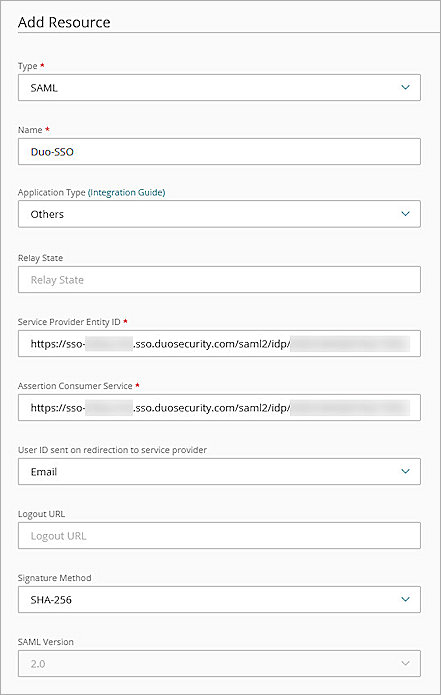
Task: Click the Application Type label text
Action: tap(51, 192)
